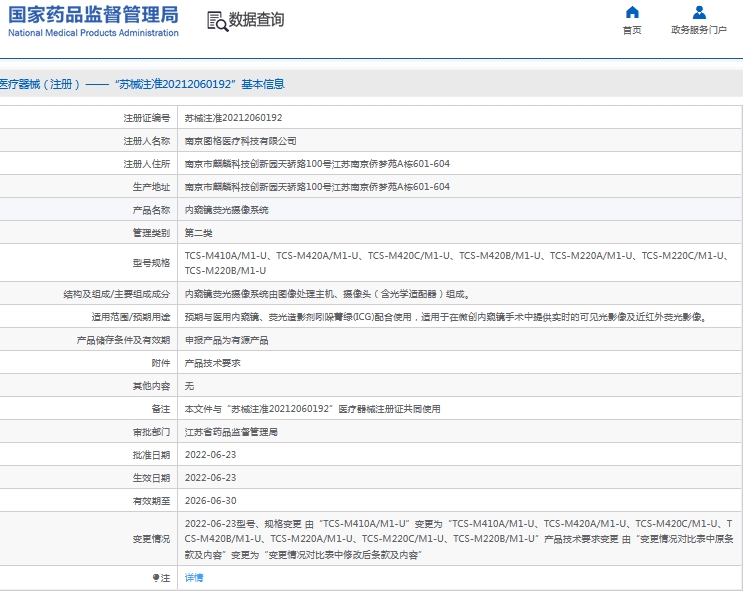The image size is (743, 598).
Task: Click model spec TCS-M220B/M1-U on second line
Action: (x=225, y=271)
